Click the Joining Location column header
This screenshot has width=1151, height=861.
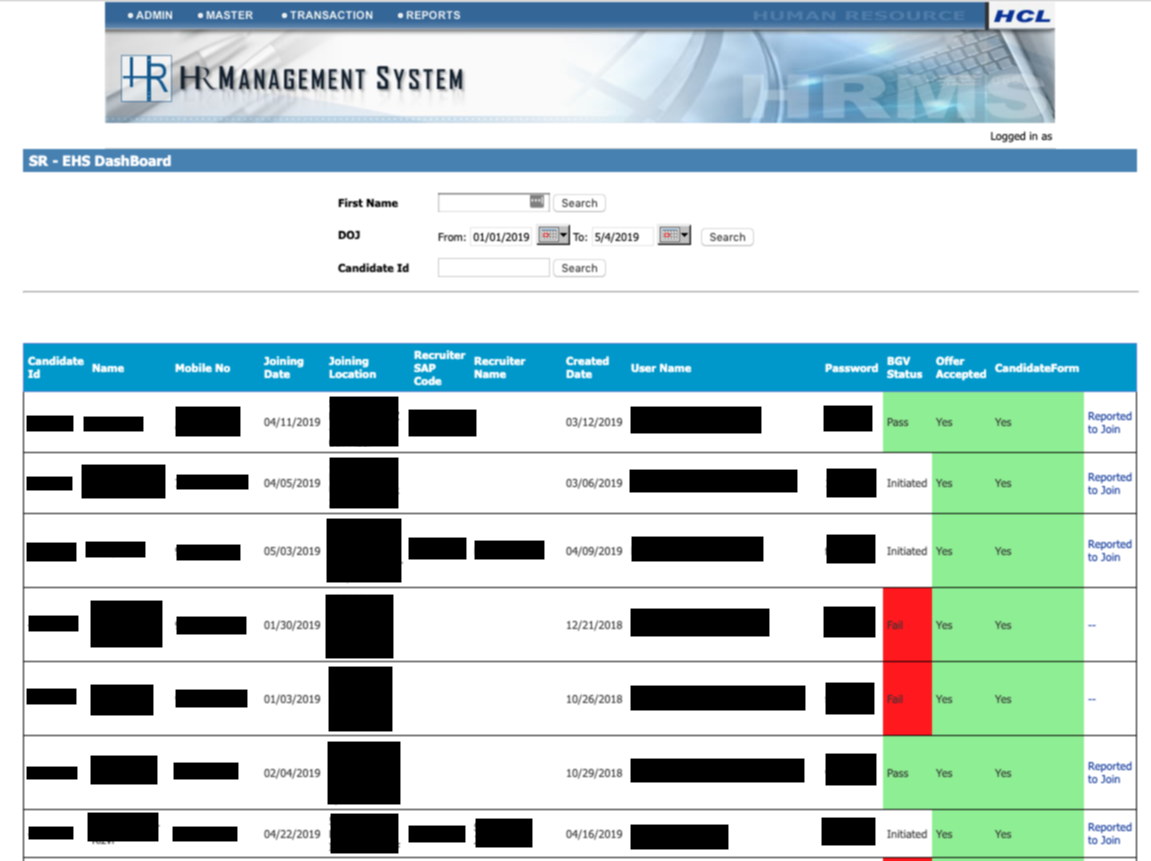click(352, 368)
